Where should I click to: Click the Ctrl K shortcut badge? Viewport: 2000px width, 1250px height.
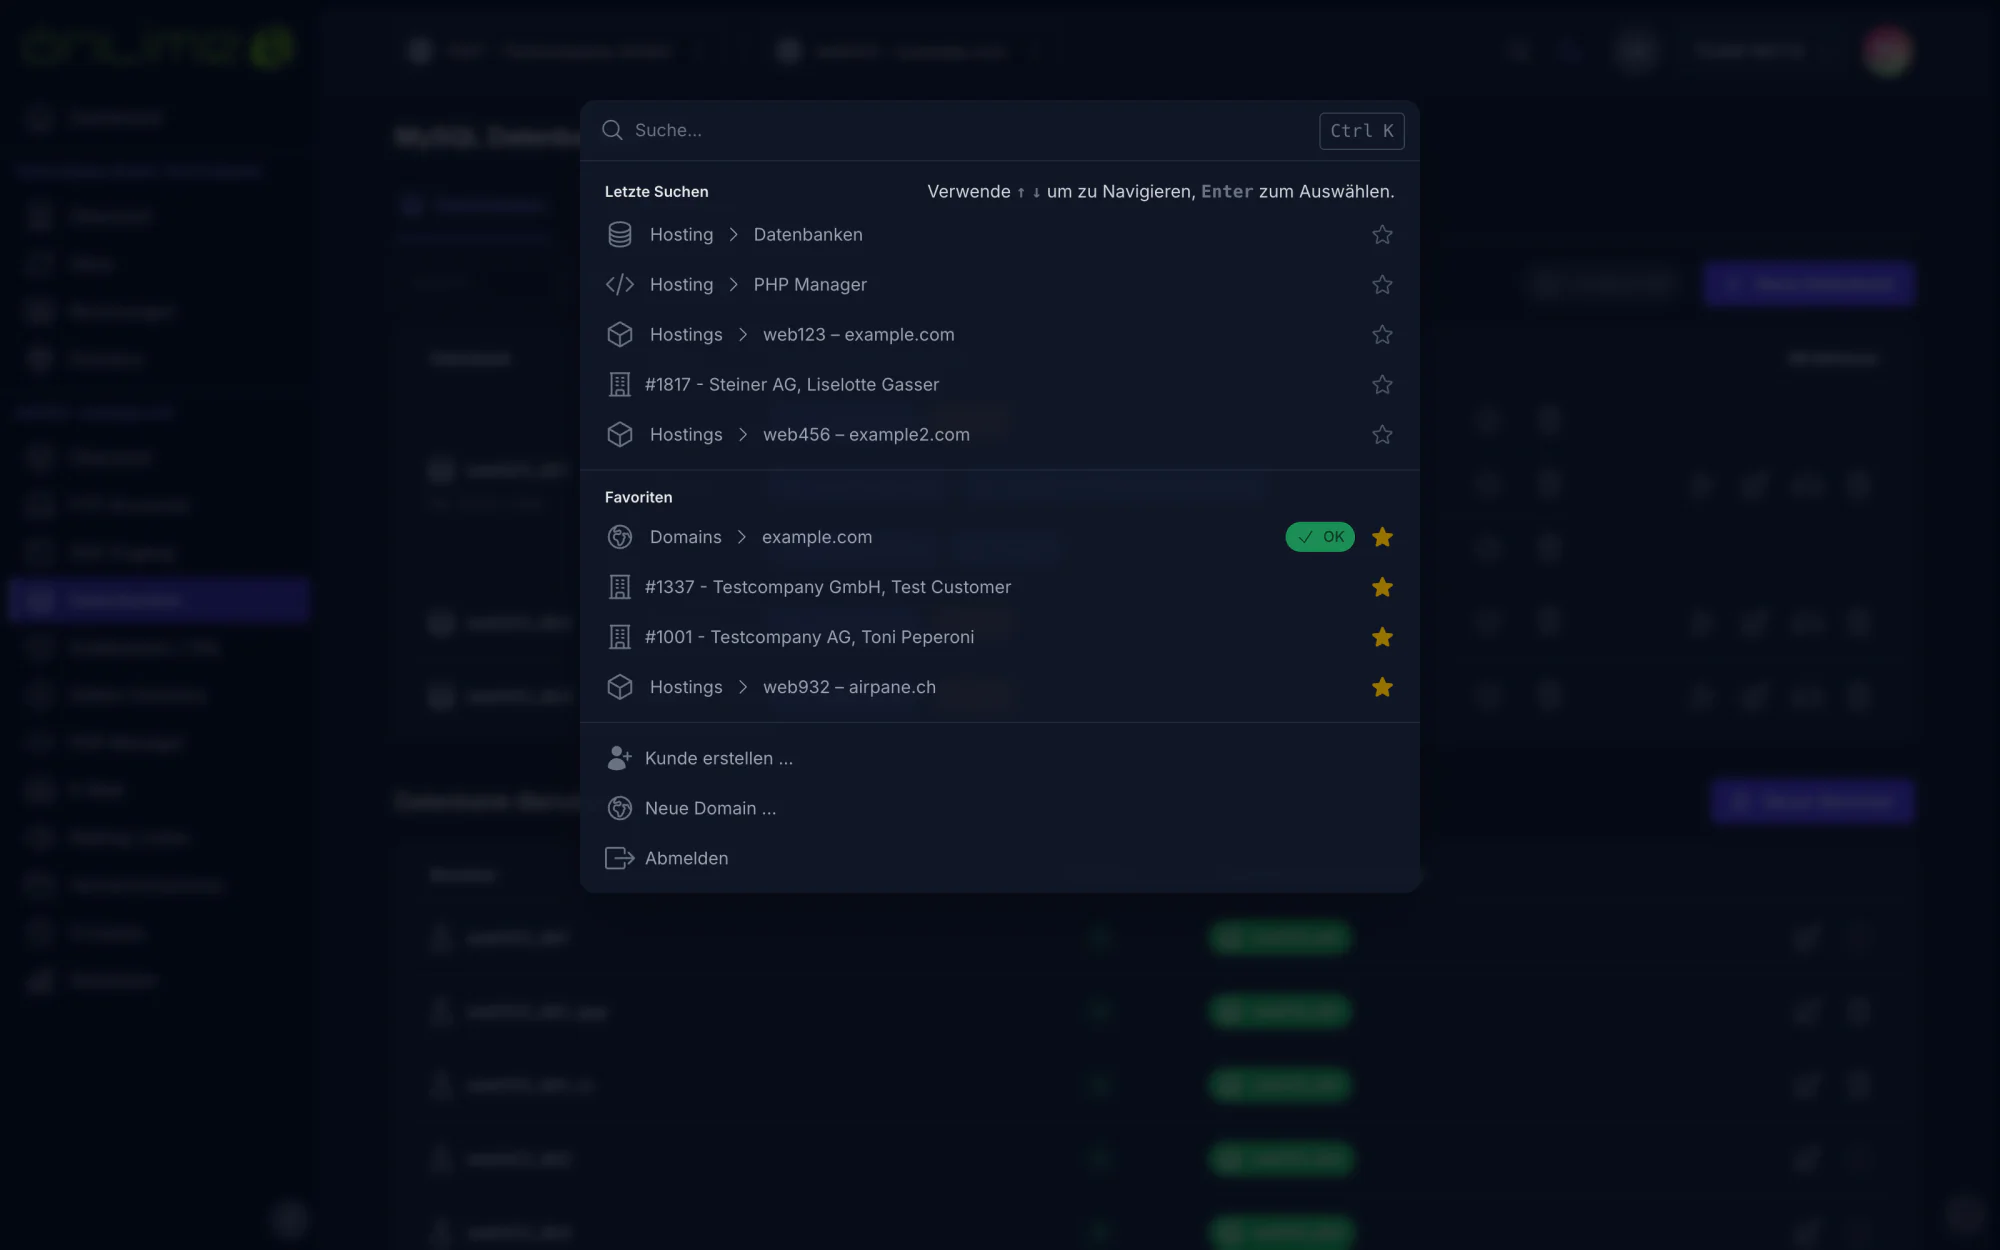(x=1361, y=131)
